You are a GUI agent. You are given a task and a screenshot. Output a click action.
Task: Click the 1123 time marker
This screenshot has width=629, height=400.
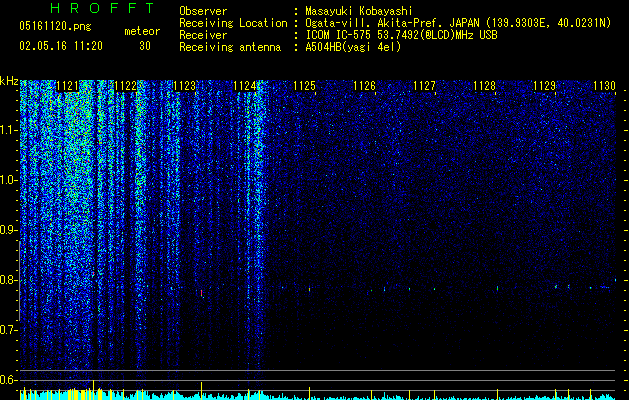(x=185, y=86)
